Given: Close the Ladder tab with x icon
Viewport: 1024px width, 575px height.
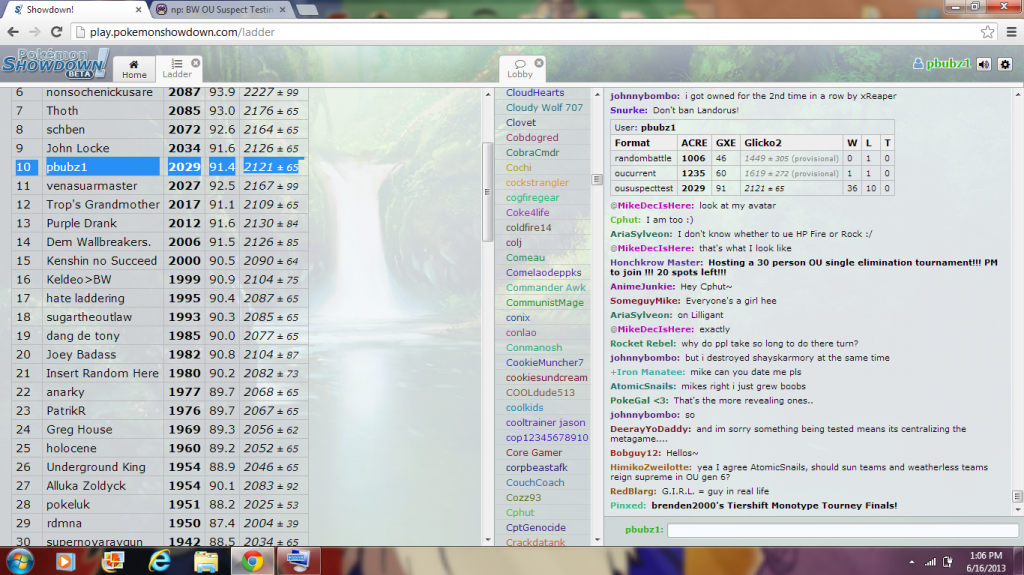Looking at the screenshot, I should [195, 63].
